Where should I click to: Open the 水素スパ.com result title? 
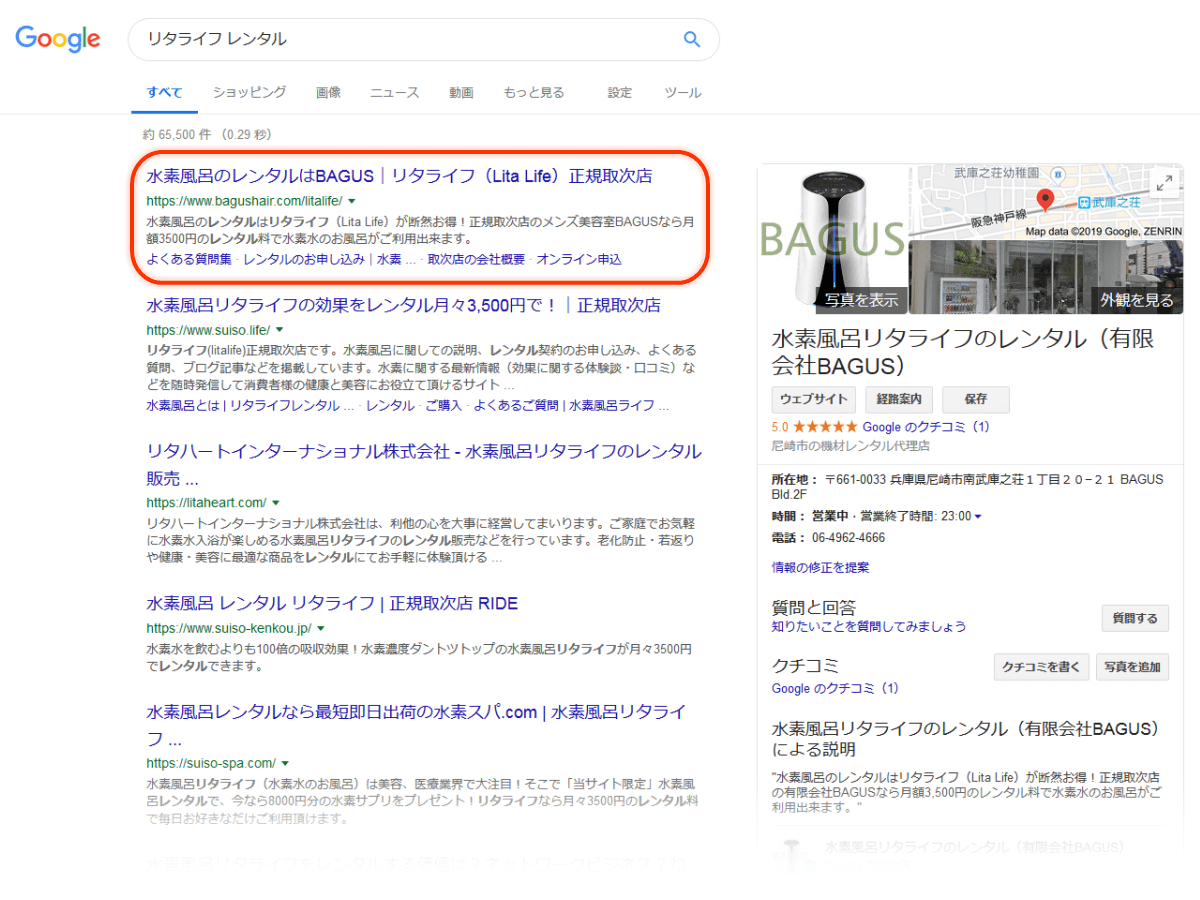[x=416, y=725]
